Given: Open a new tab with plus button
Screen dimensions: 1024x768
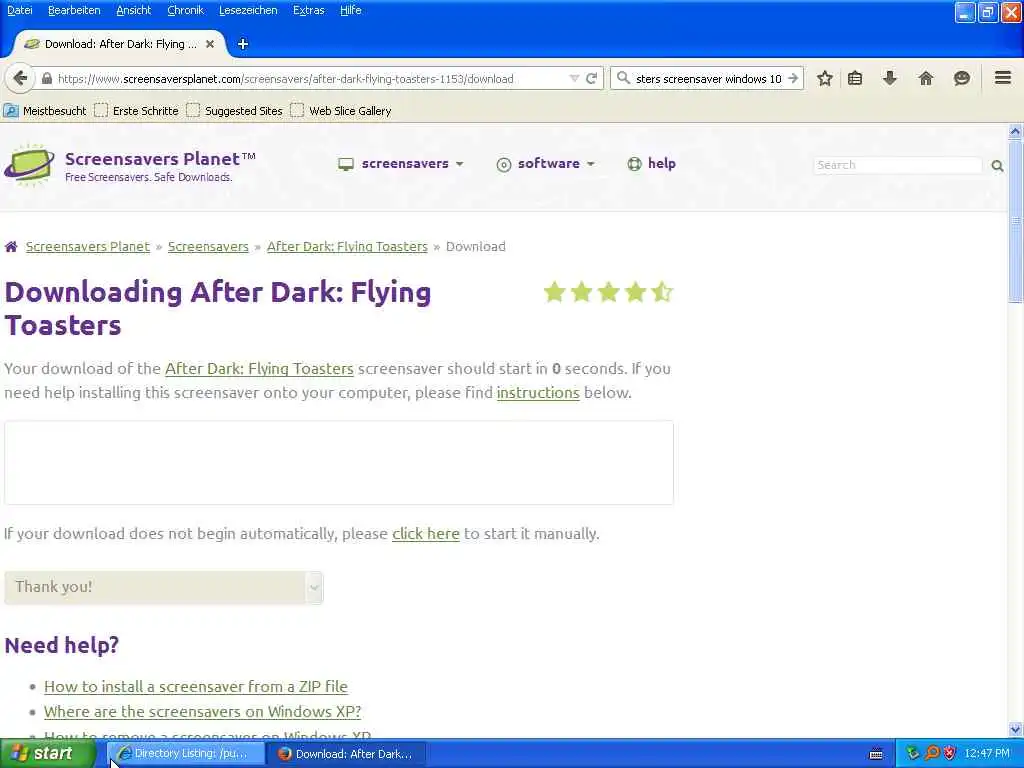Looking at the screenshot, I should pos(243,44).
